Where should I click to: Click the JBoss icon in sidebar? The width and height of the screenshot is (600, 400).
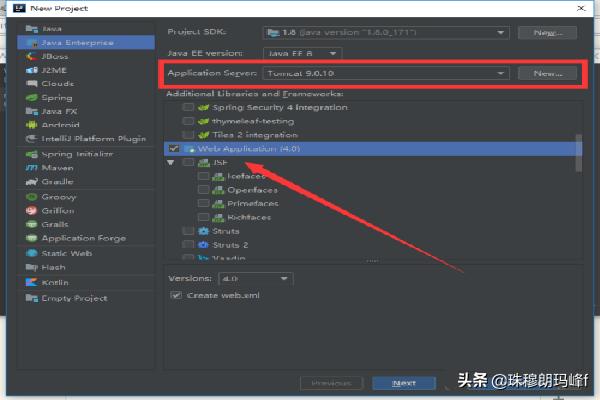pos(32,56)
